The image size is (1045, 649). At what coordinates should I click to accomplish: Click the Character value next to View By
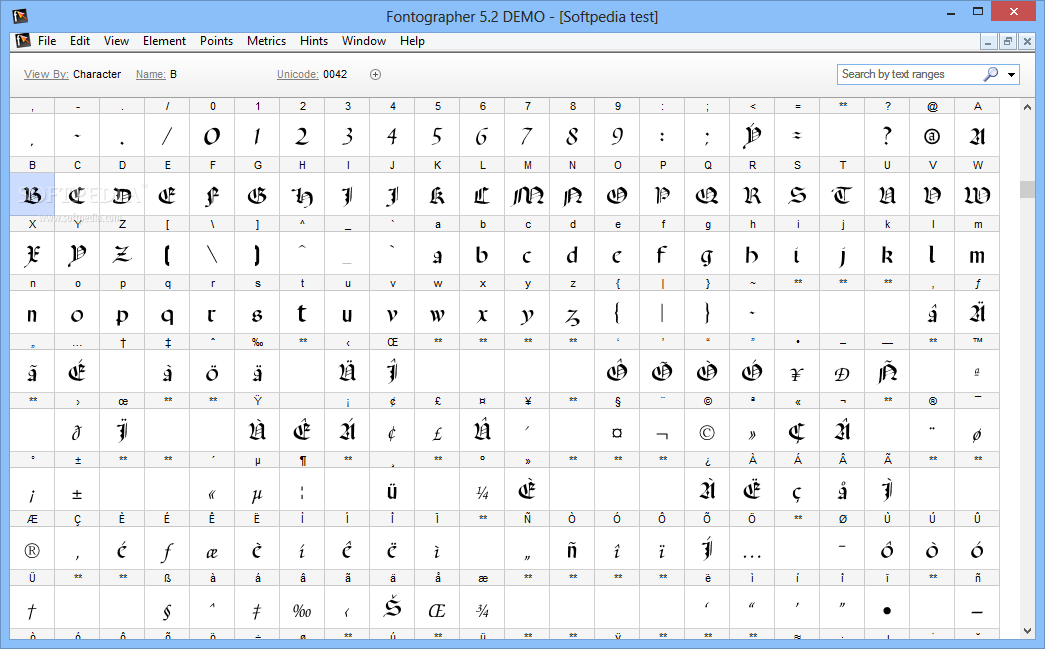coord(97,74)
